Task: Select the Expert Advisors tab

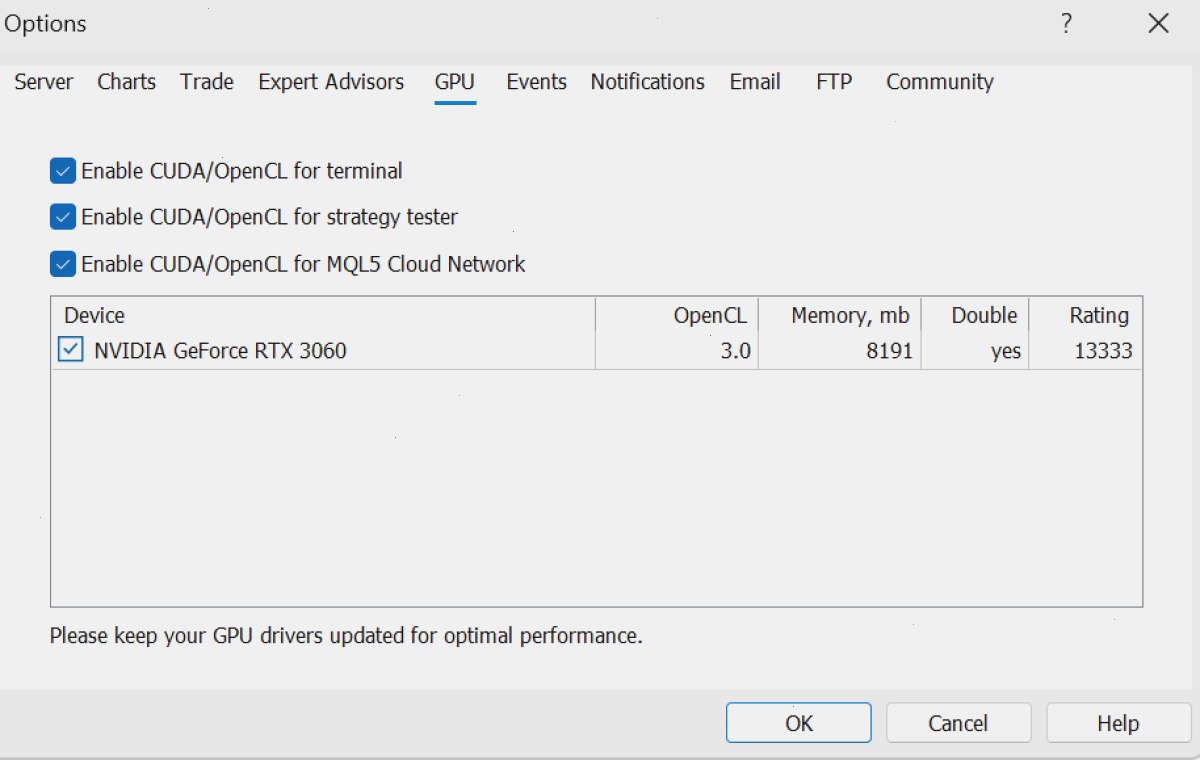Action: pyautogui.click(x=331, y=82)
